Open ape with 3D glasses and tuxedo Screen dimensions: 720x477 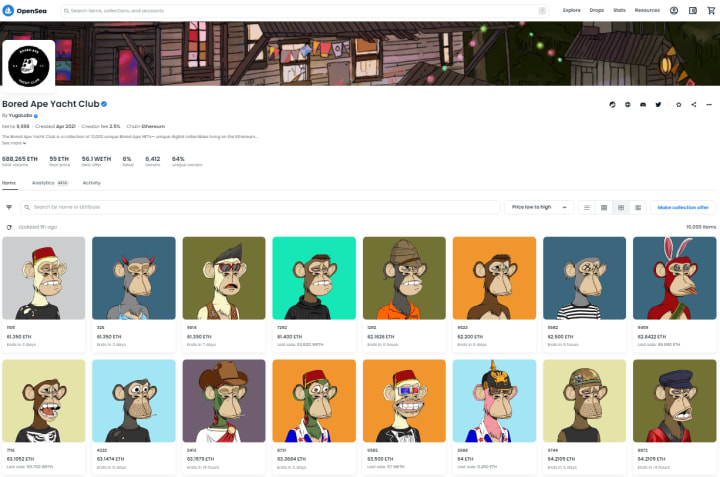coord(404,401)
